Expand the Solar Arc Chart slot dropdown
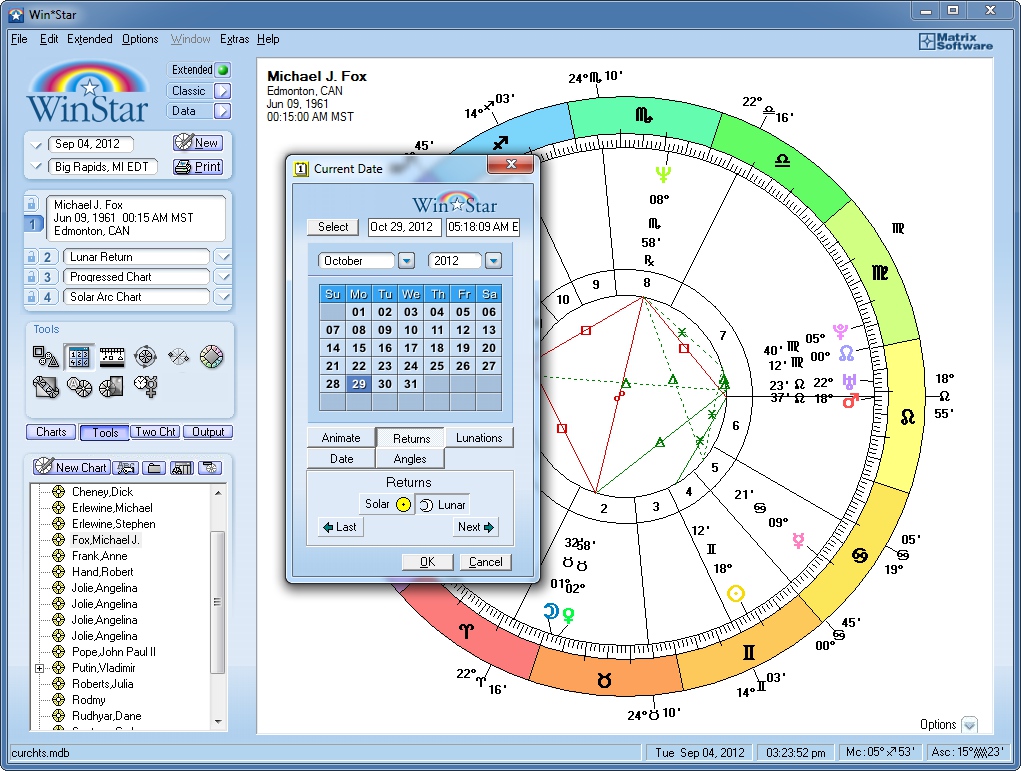This screenshot has width=1021, height=771. tap(223, 297)
